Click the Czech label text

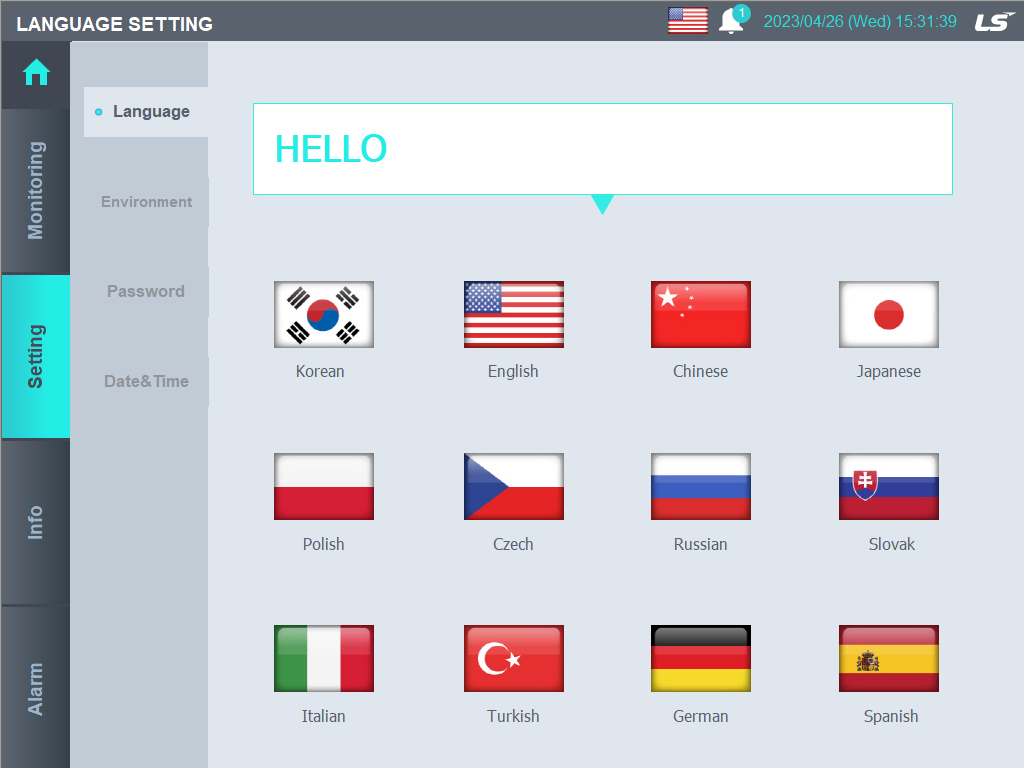coord(513,544)
